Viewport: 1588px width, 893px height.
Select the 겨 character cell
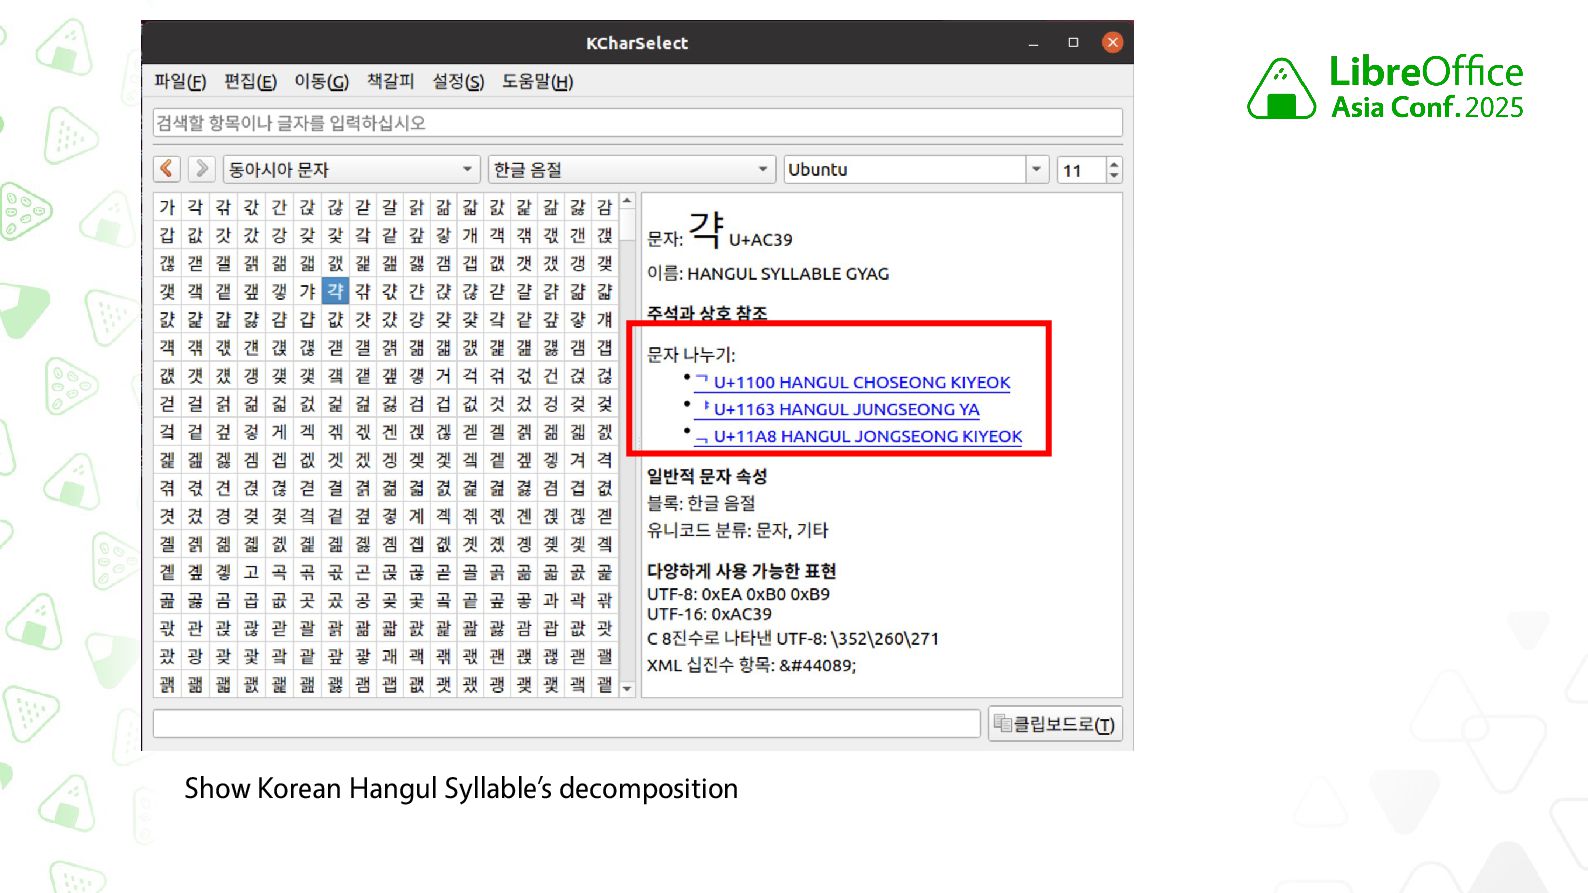(x=578, y=459)
